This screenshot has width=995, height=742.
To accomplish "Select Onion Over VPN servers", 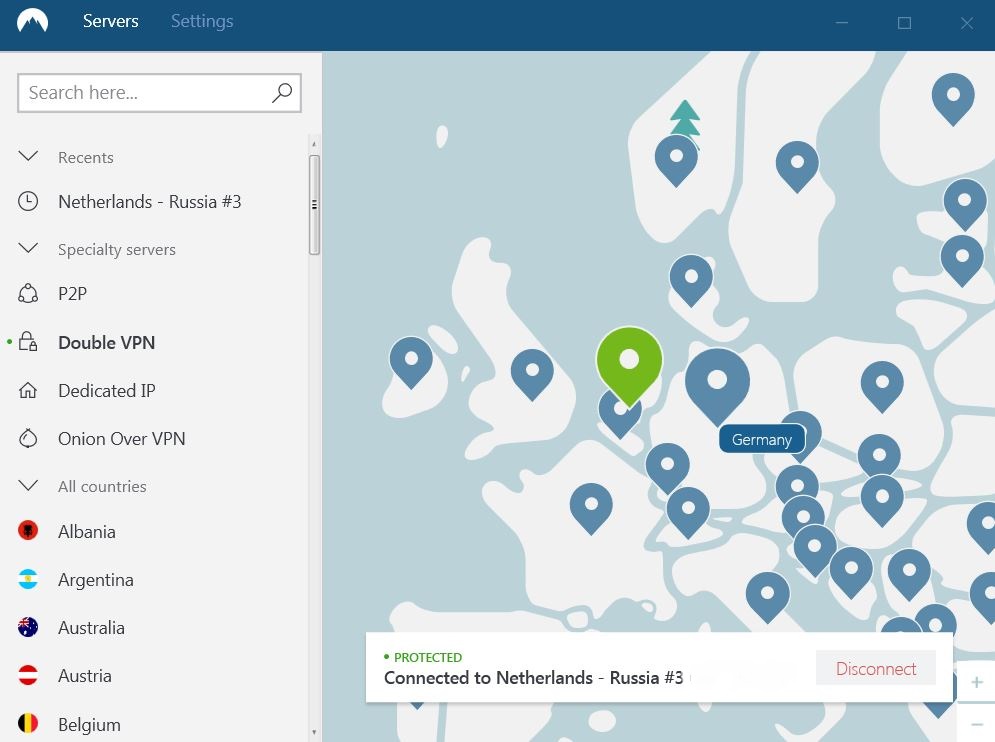I will click(121, 439).
